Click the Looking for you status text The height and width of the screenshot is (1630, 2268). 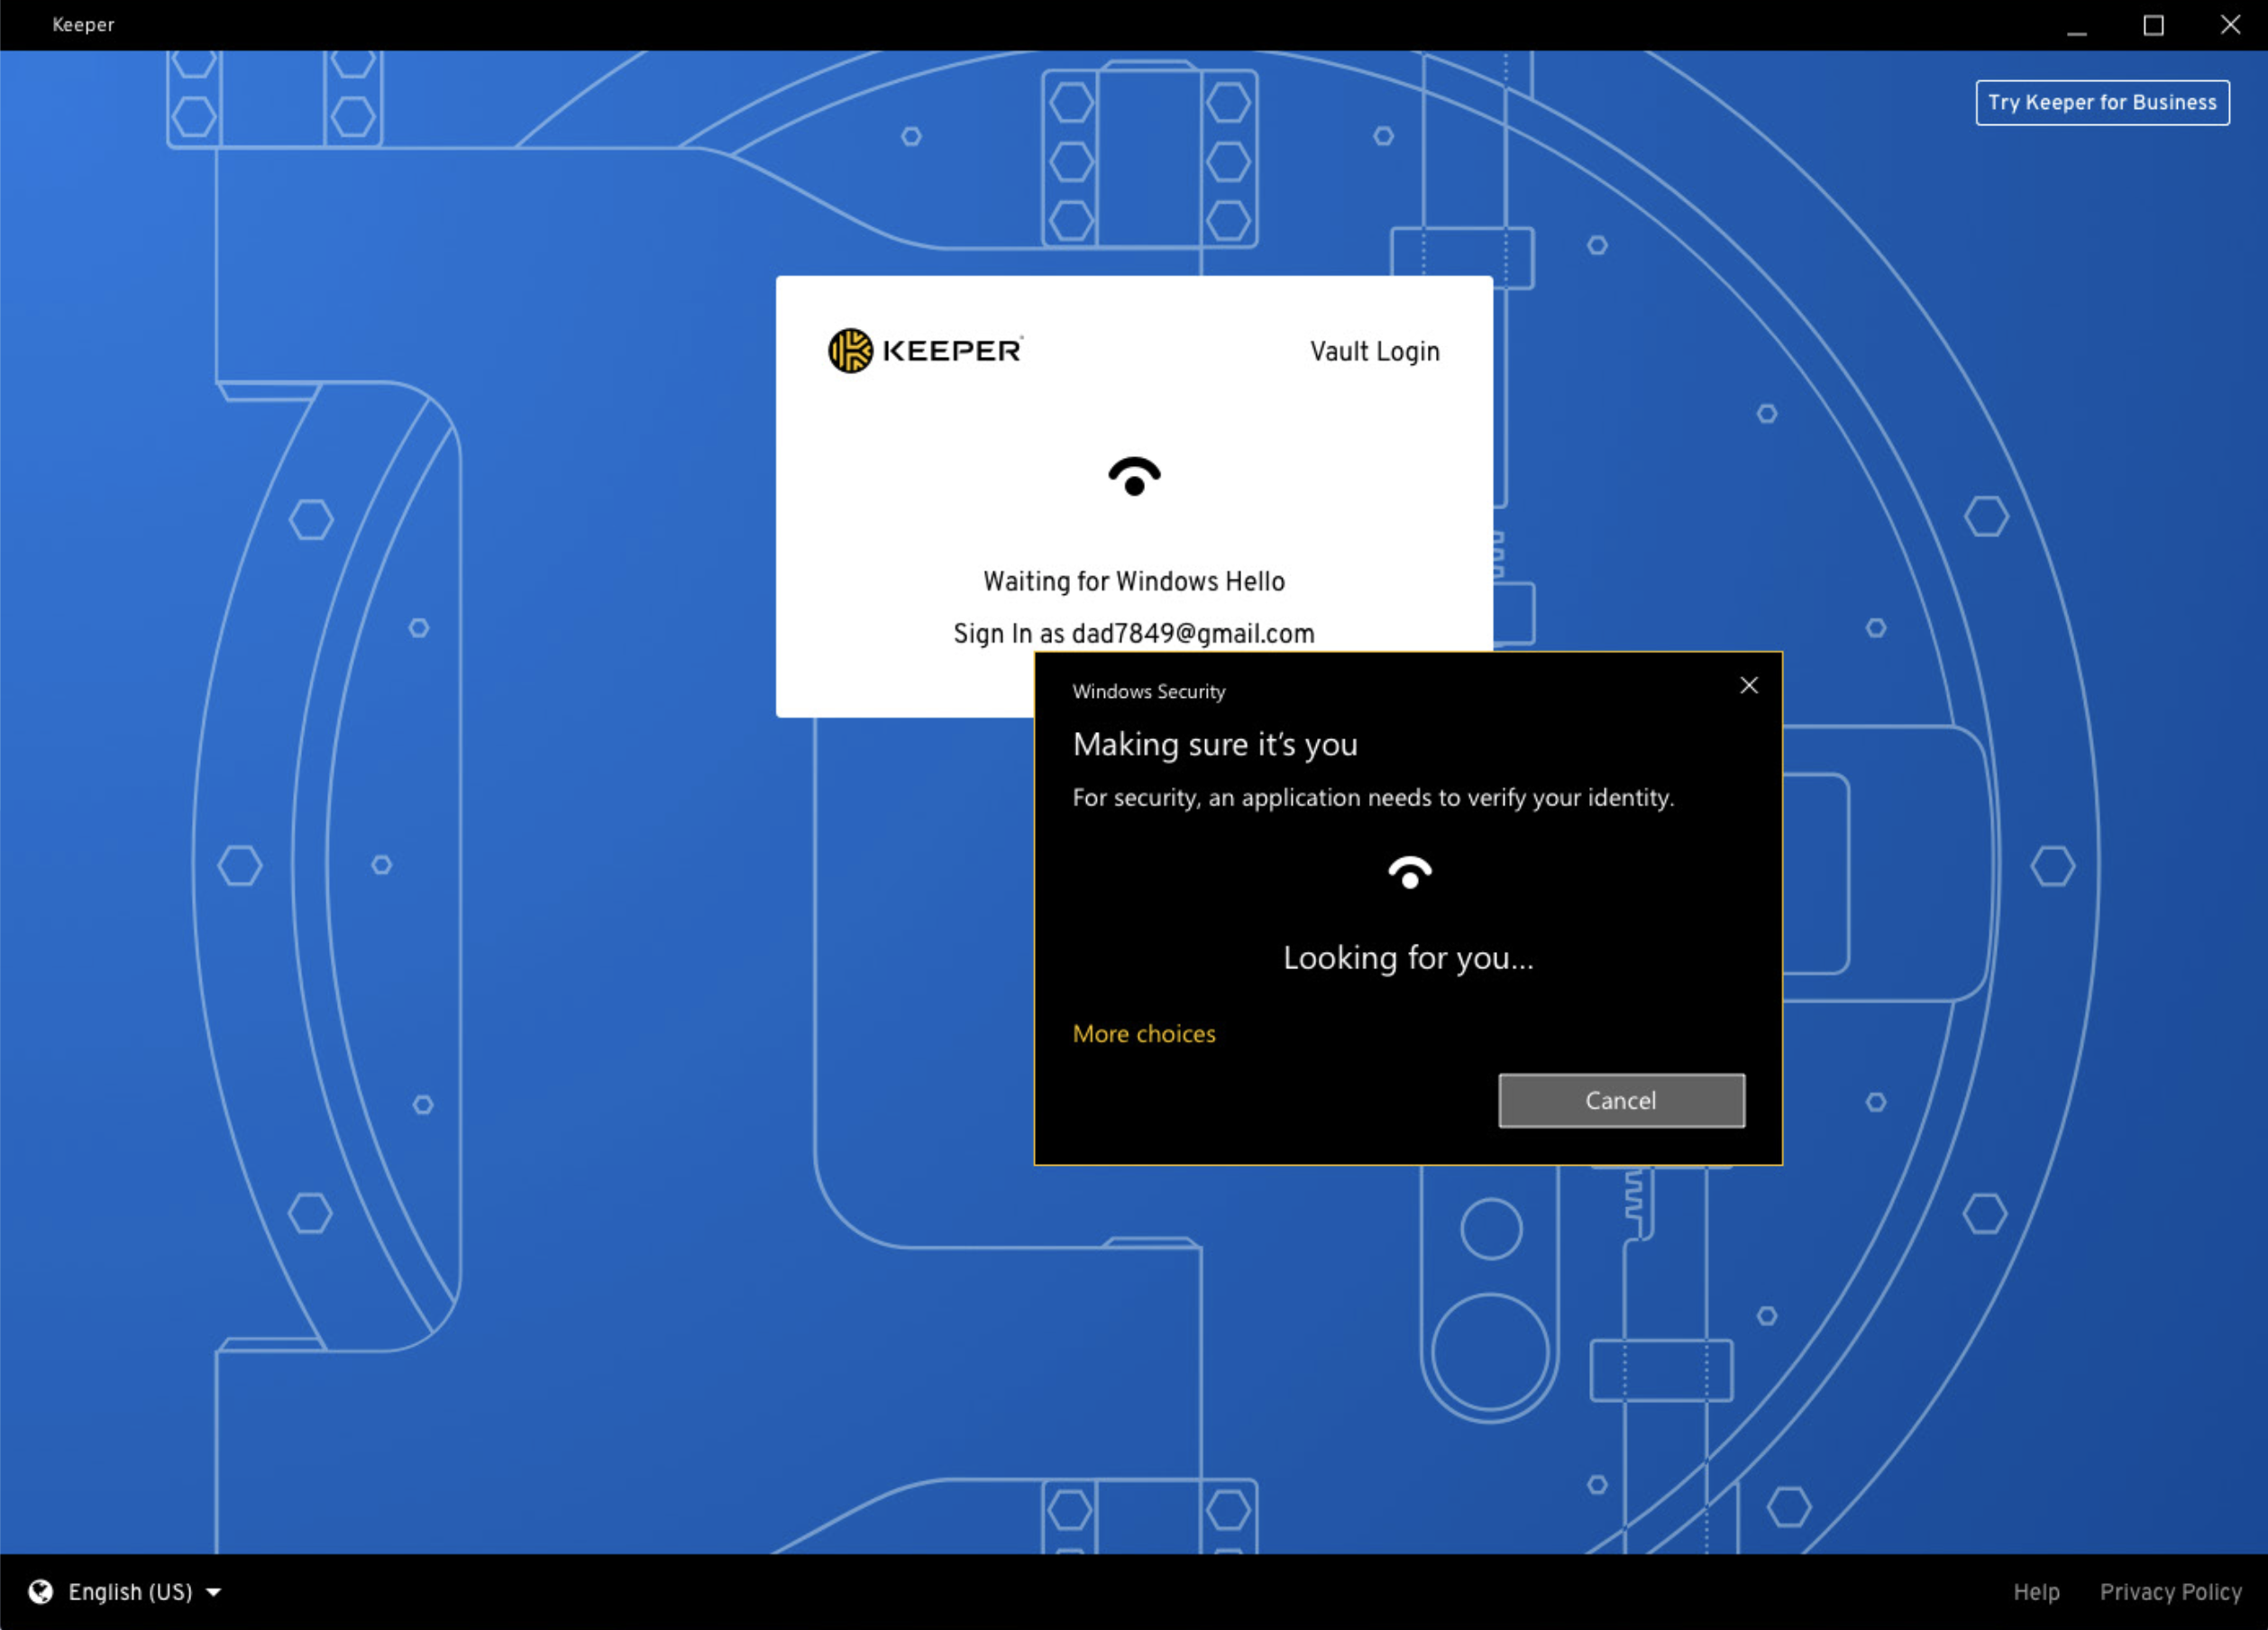pos(1408,958)
